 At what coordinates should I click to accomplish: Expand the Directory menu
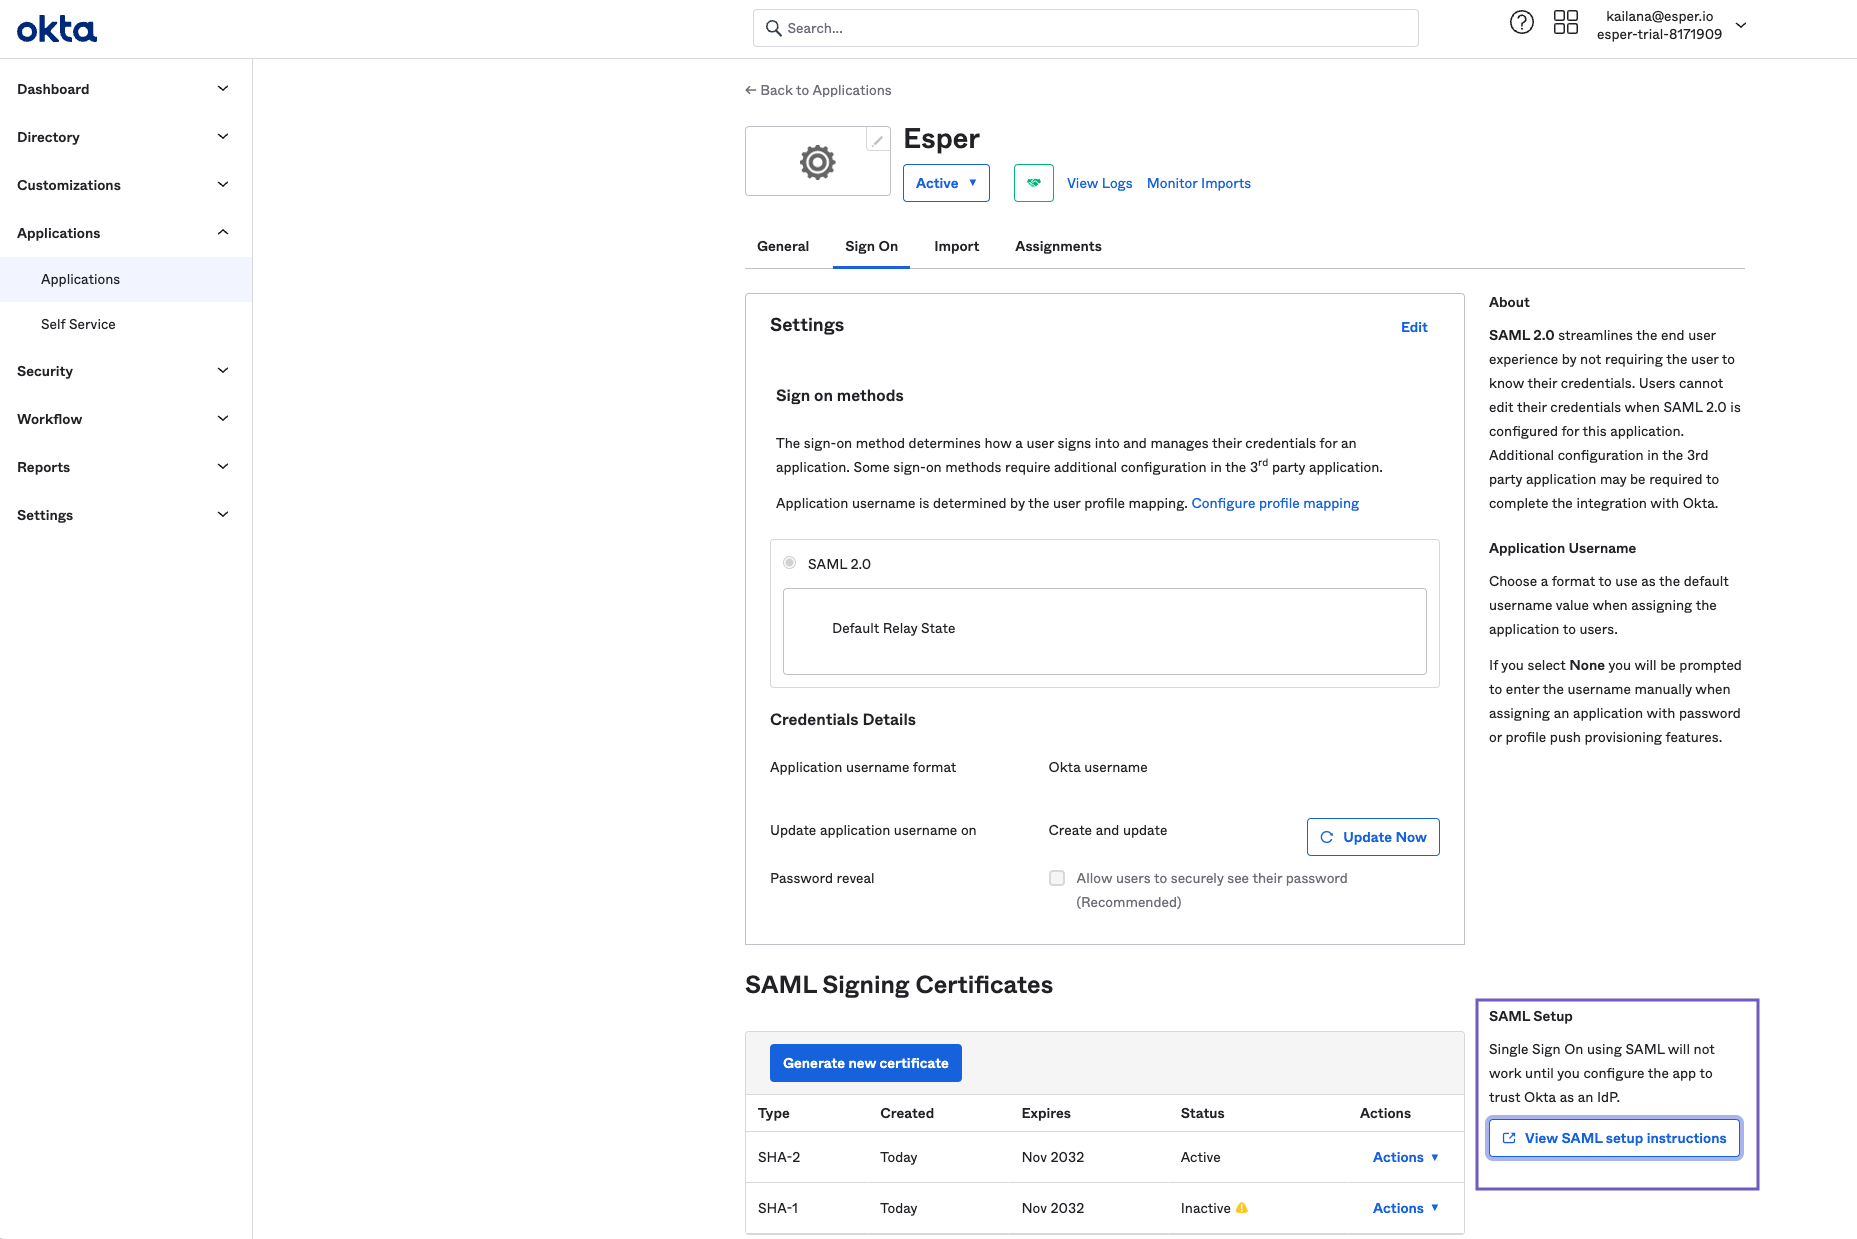click(126, 137)
